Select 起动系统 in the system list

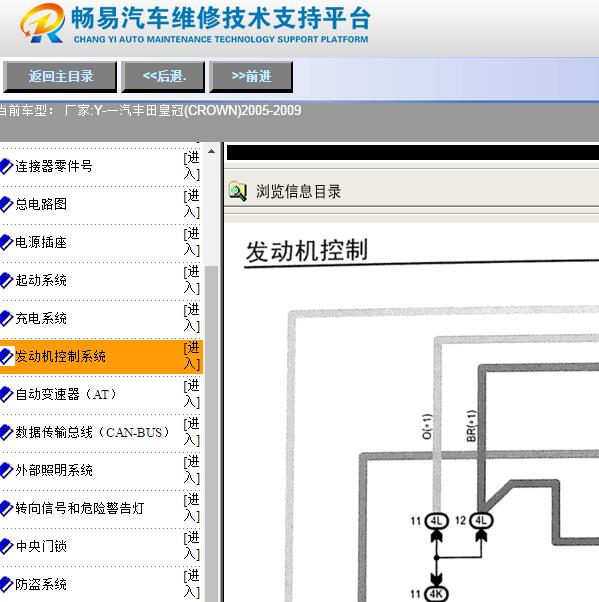click(41, 280)
